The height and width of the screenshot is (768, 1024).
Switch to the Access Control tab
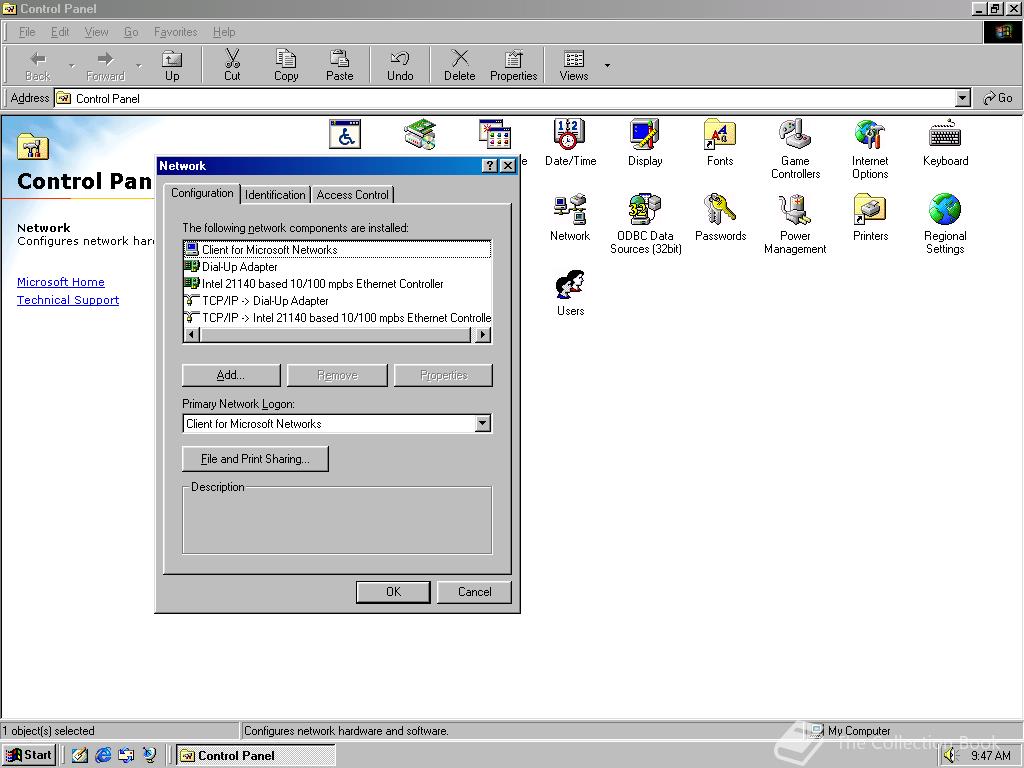point(353,195)
